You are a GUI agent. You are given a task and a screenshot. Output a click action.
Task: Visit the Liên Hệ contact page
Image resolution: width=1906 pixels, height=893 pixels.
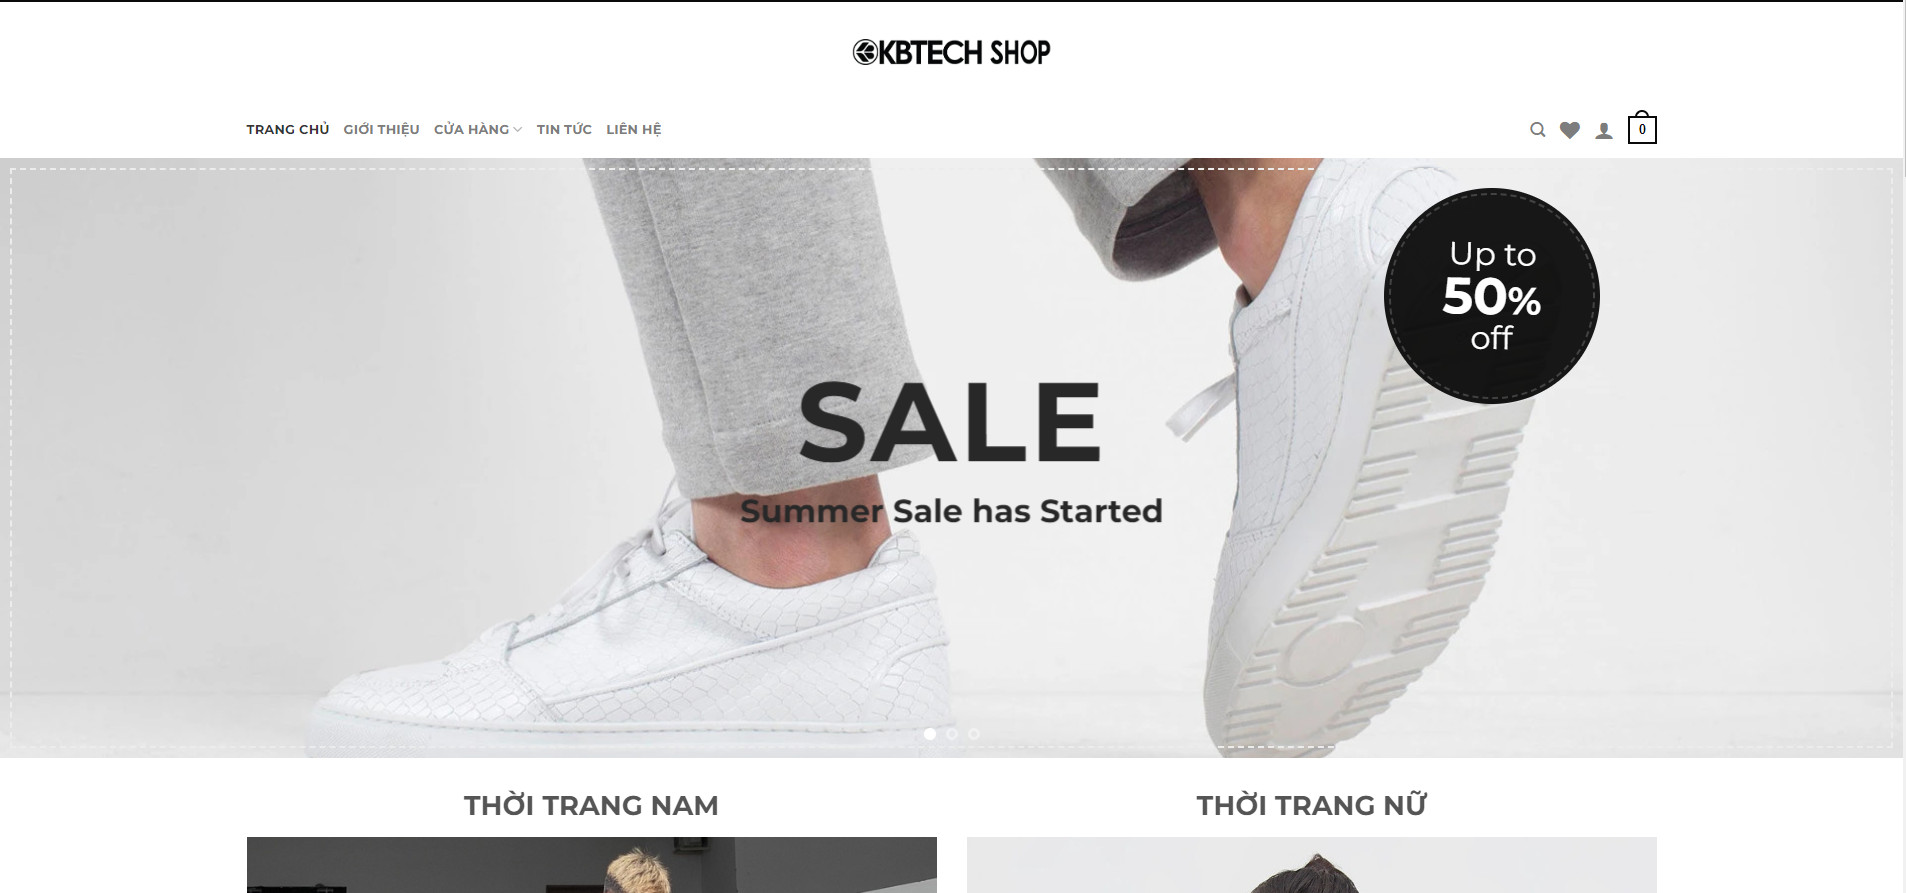(634, 130)
